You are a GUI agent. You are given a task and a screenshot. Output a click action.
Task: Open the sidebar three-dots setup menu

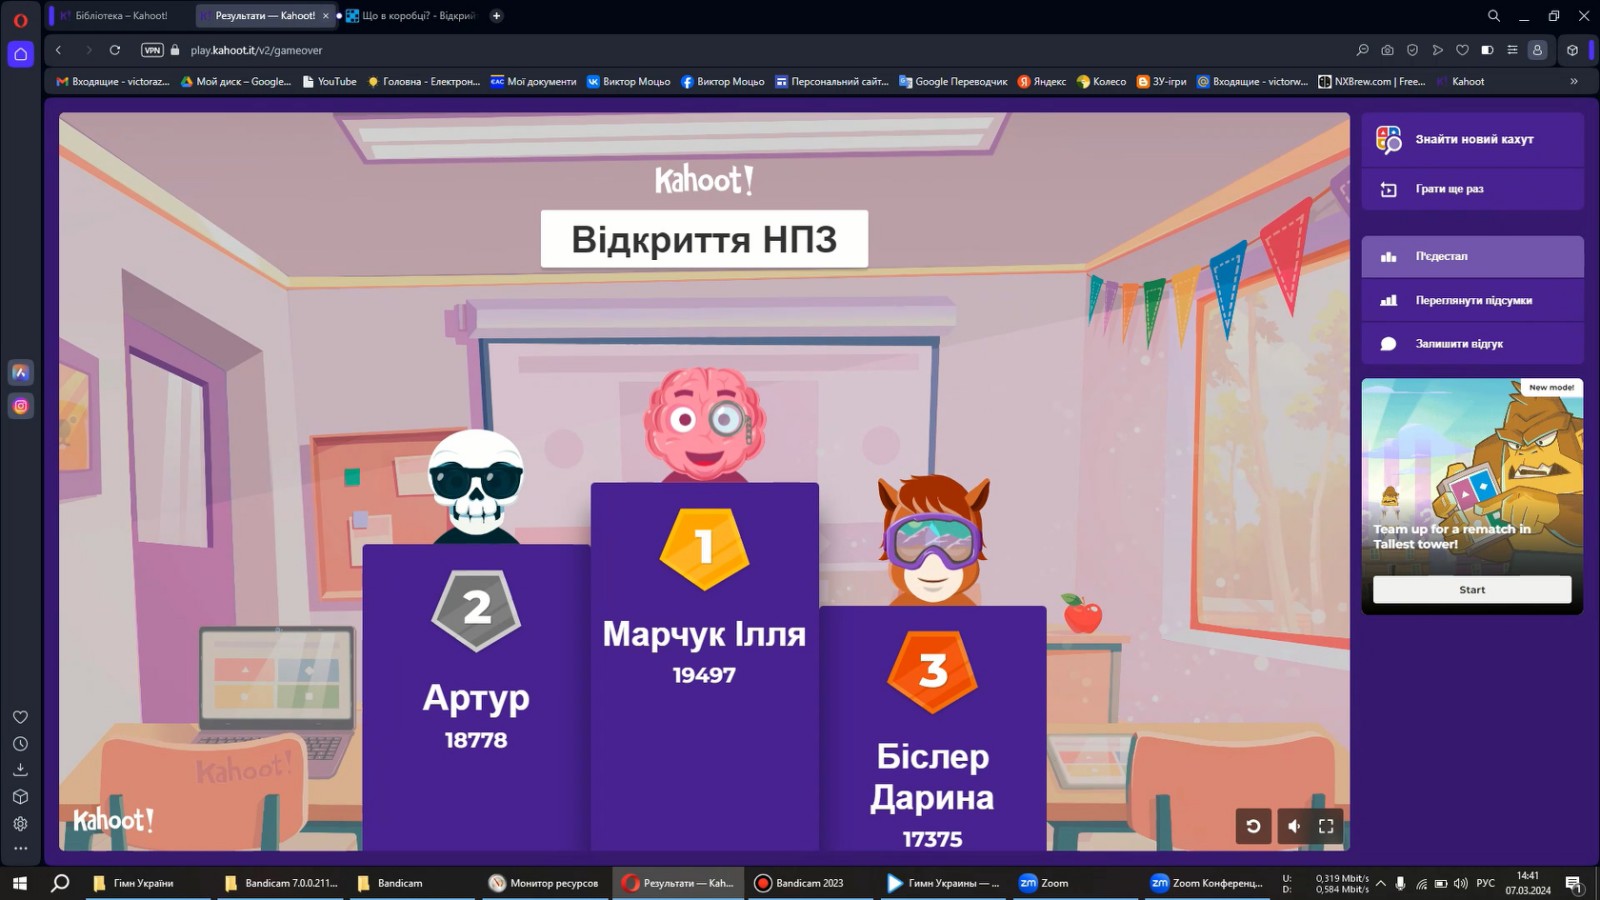coord(20,848)
